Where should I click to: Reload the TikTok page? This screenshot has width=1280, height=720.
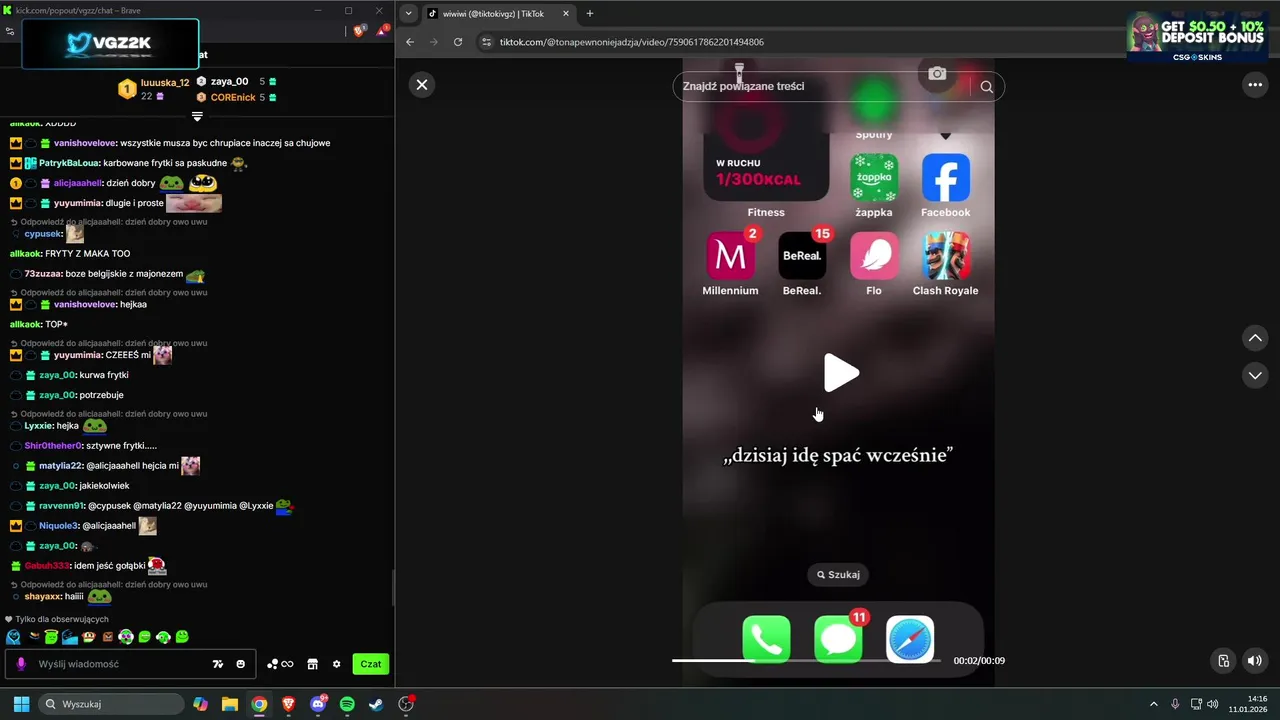(x=458, y=42)
